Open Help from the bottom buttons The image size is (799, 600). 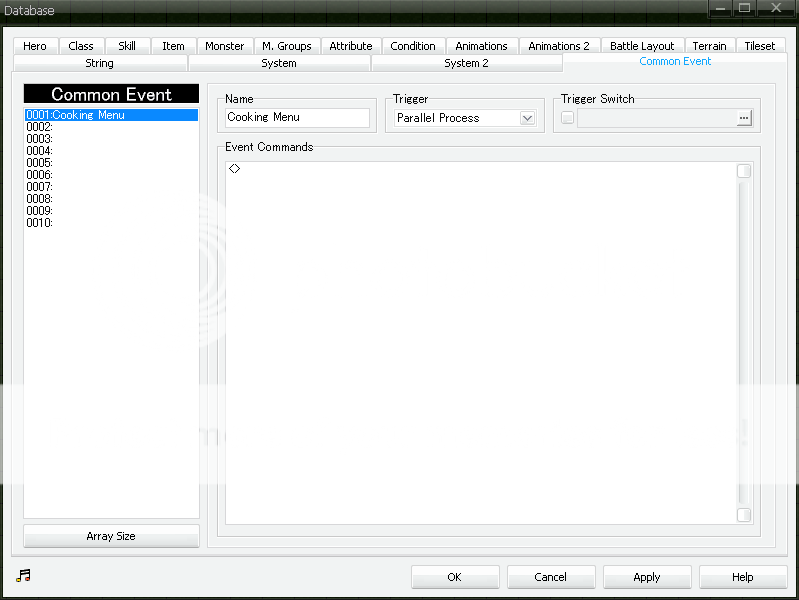click(x=742, y=577)
